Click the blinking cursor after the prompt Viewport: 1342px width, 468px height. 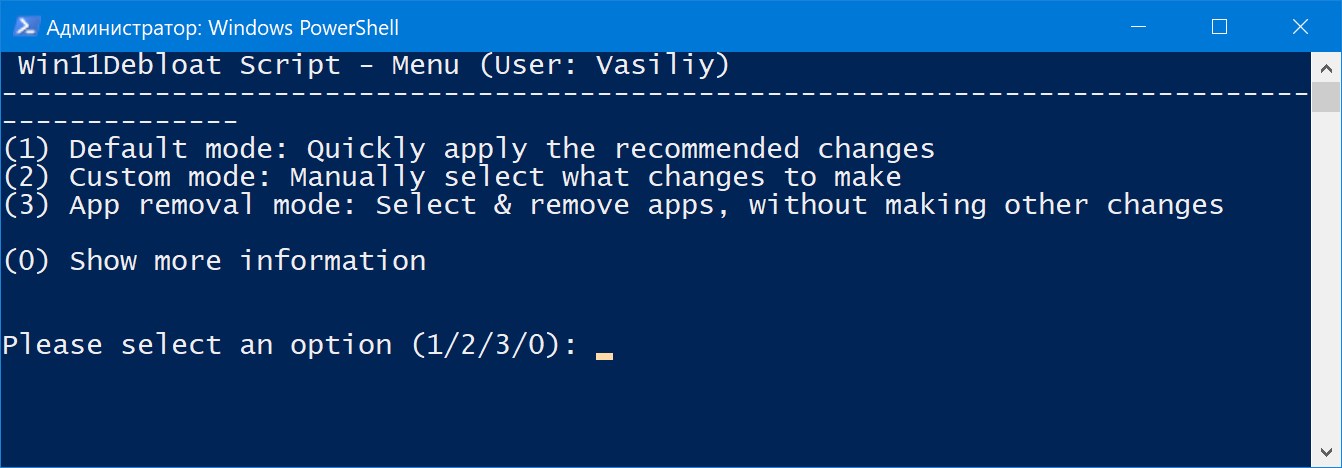point(604,354)
